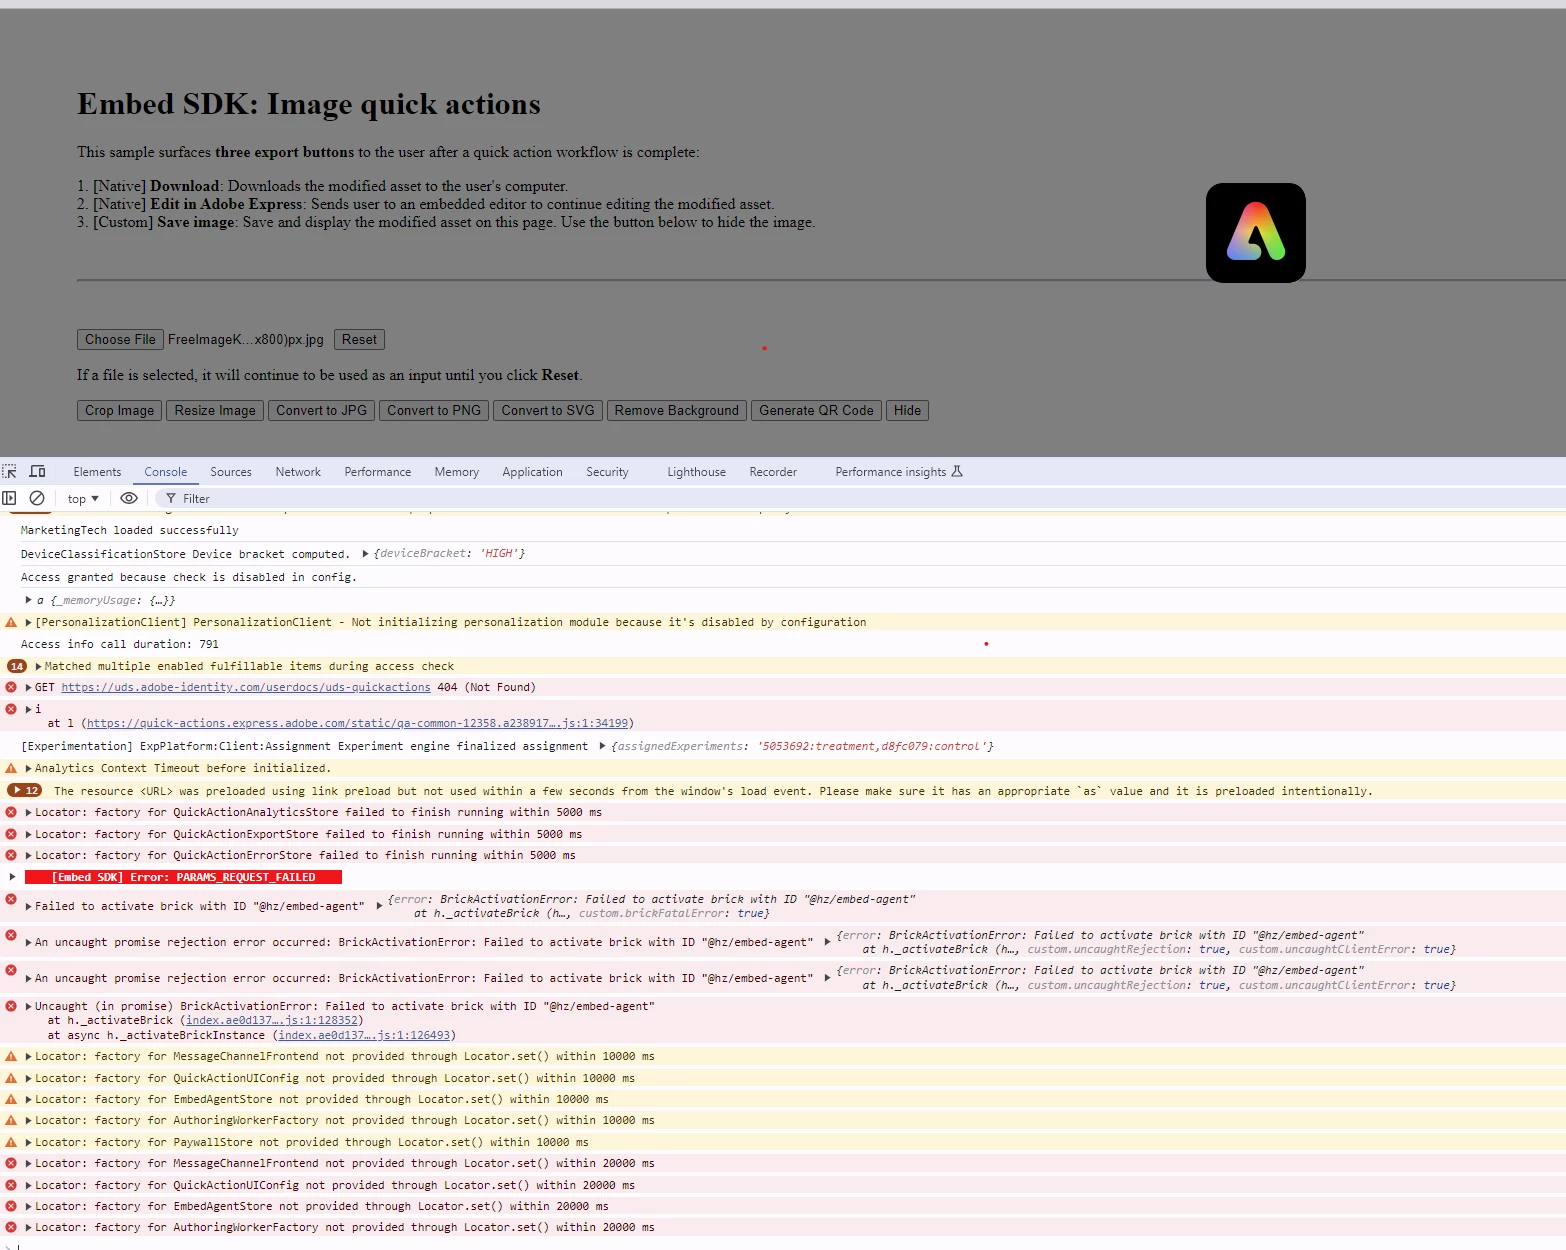Open the Memory tab
Image resolution: width=1566 pixels, height=1250 pixels.
click(457, 472)
